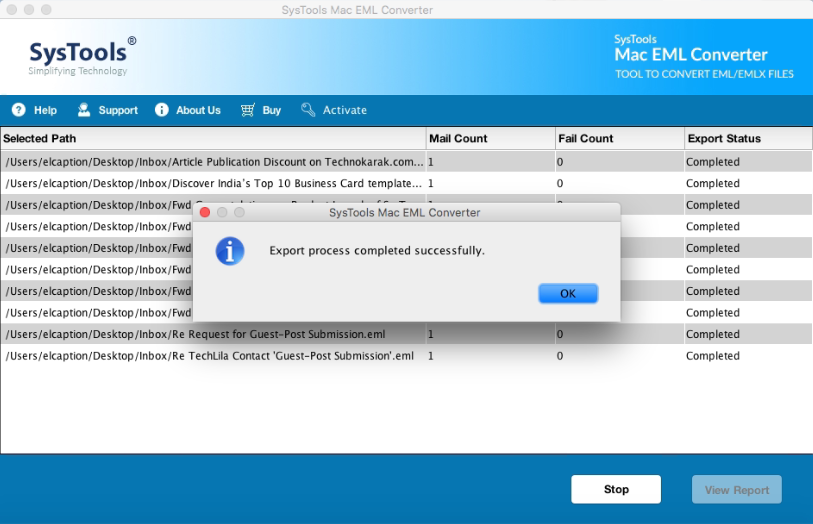Screen dimensions: 813x524
Task: Open the Help menu item
Action: (45, 110)
